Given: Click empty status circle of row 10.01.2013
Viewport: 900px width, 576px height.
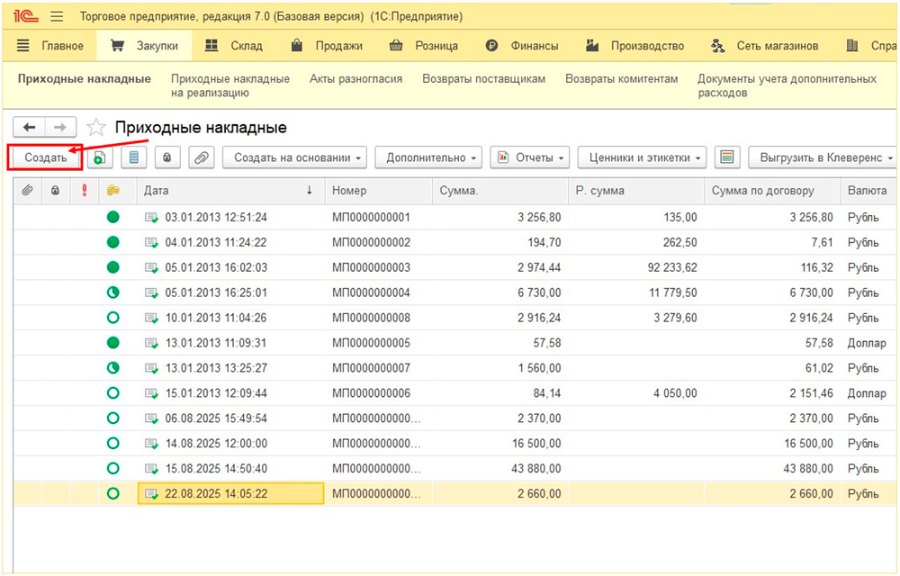Looking at the screenshot, I should pos(113,318).
